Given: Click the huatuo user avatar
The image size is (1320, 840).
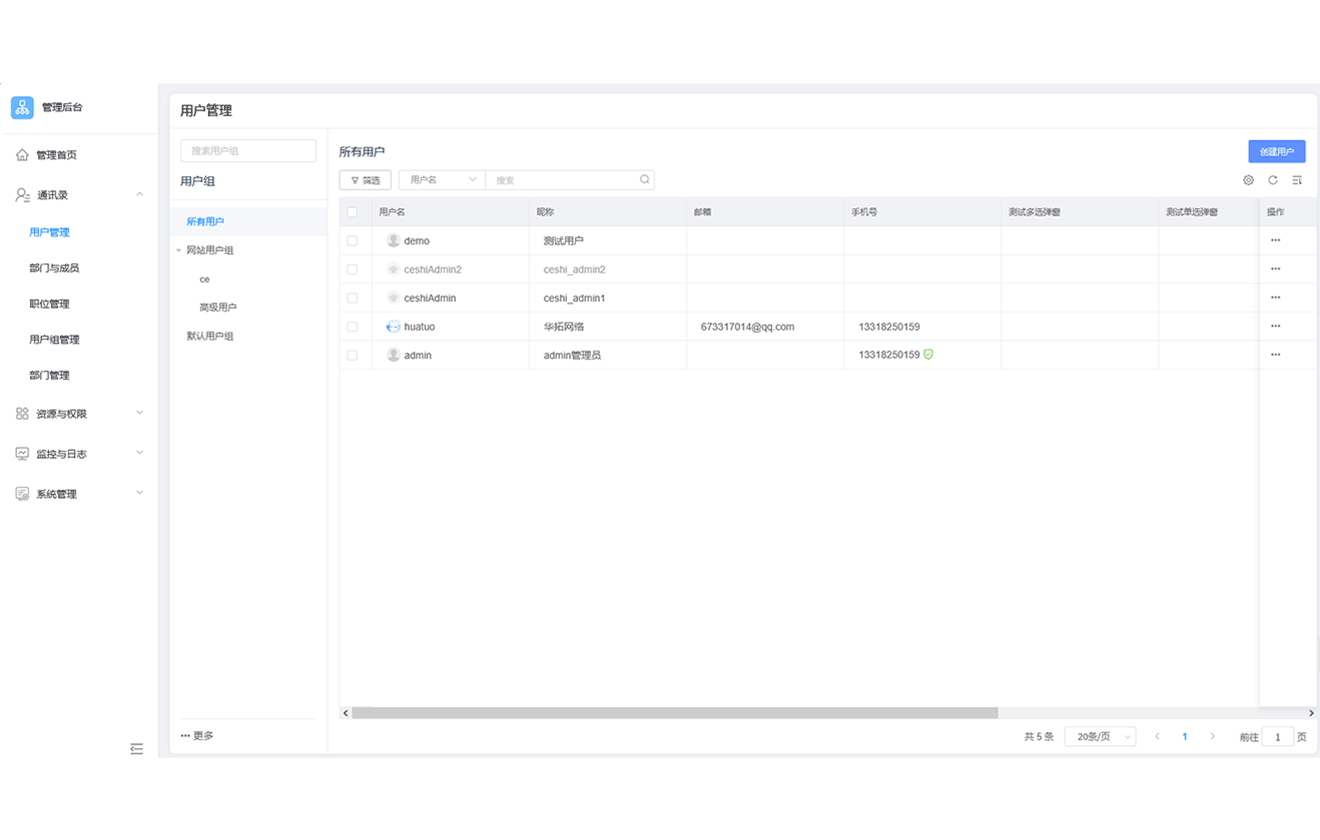Looking at the screenshot, I should [x=393, y=327].
